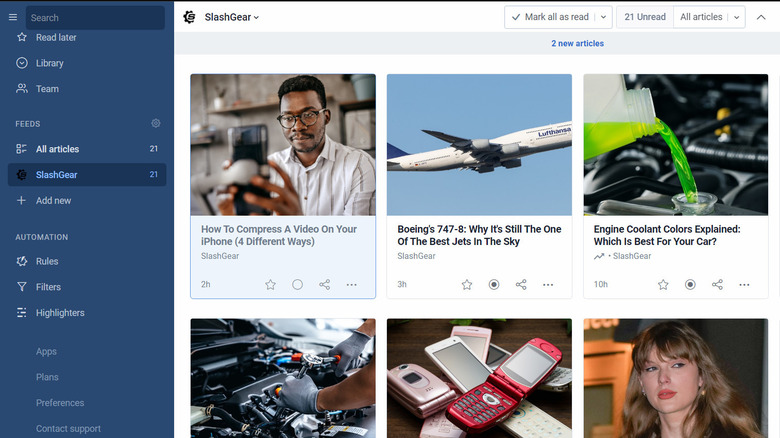Screen dimensions: 780x438
Task: Share the iPhone video compress article
Action: tap(324, 285)
